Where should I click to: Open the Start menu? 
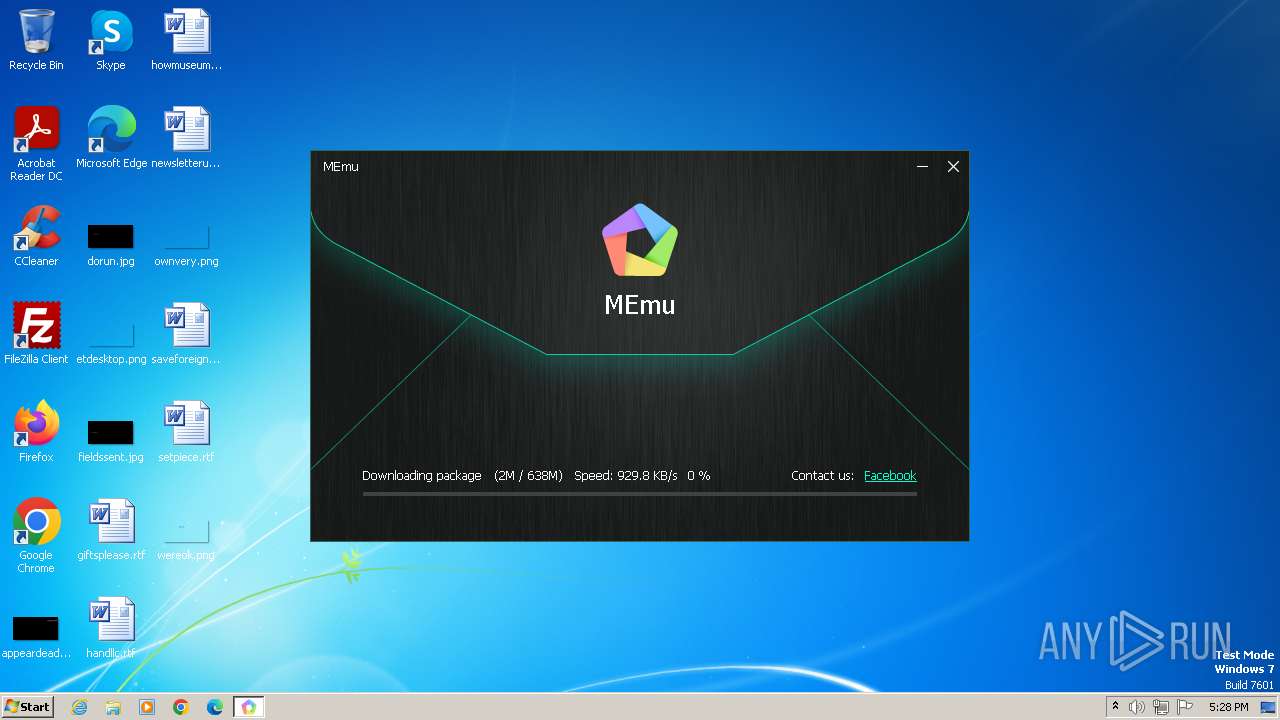click(27, 707)
